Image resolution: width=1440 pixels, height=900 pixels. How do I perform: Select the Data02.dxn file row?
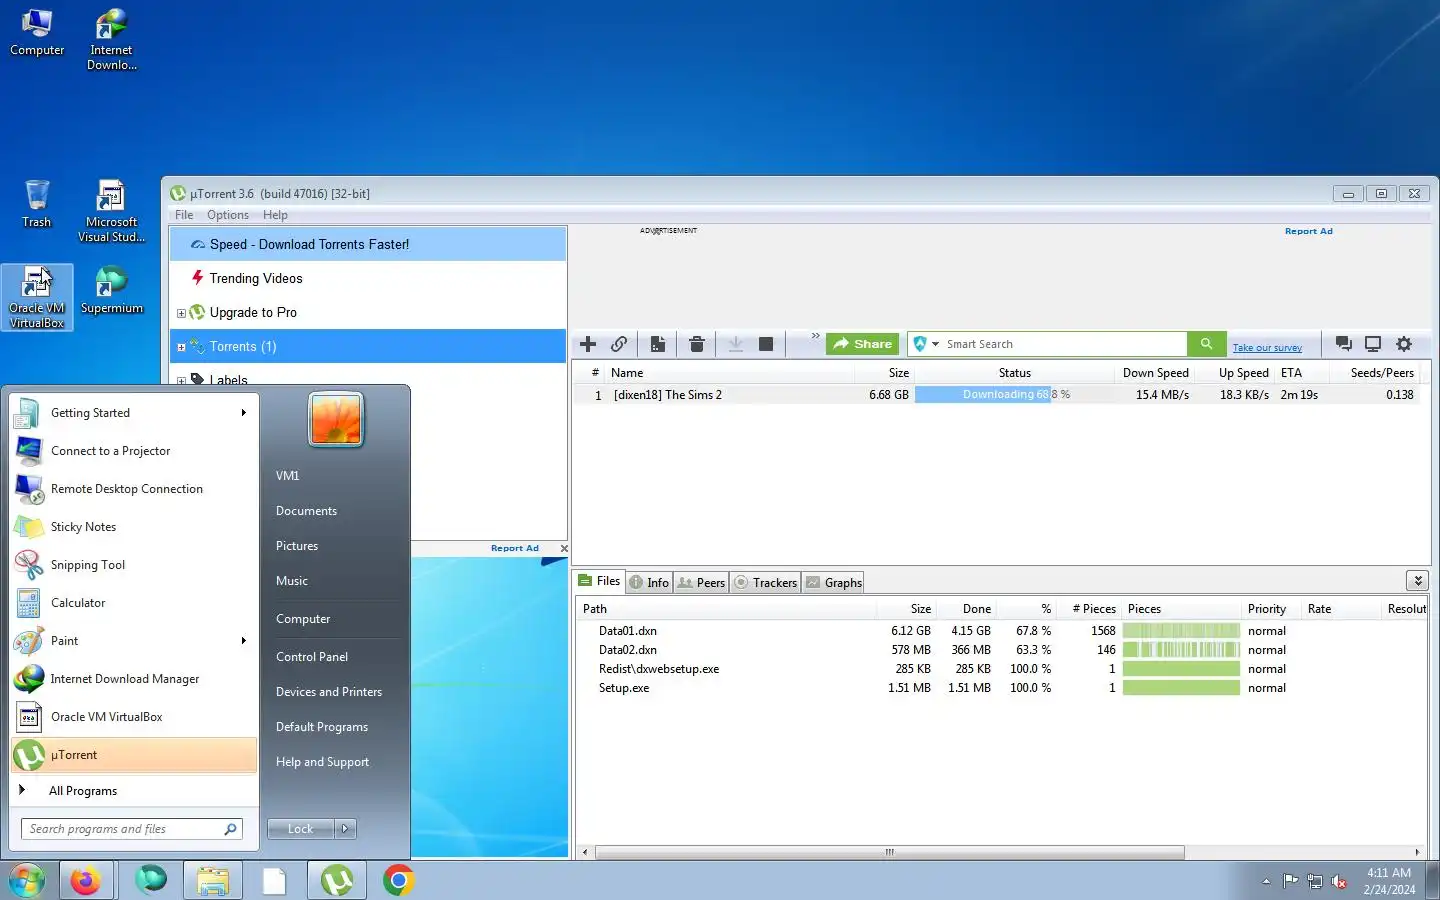[1000, 650]
